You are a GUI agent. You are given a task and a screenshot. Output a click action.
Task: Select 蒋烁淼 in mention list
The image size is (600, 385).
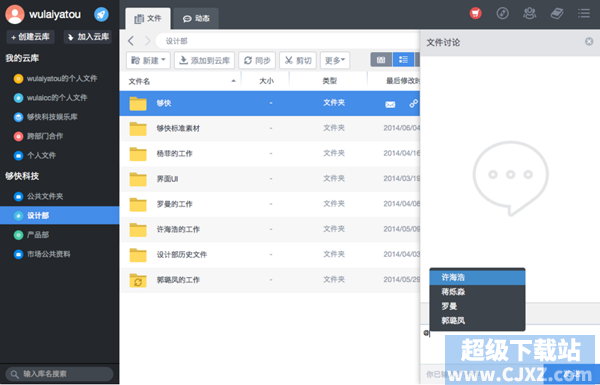point(477,292)
